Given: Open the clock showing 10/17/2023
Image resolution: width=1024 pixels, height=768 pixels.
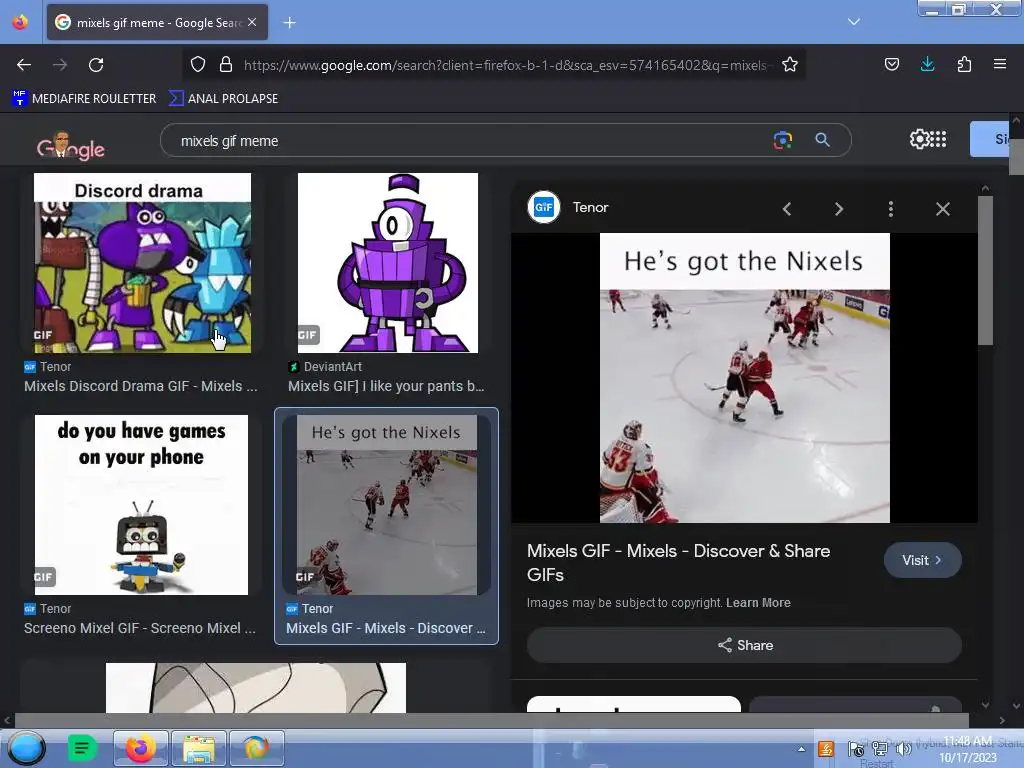Looking at the screenshot, I should tap(968, 749).
